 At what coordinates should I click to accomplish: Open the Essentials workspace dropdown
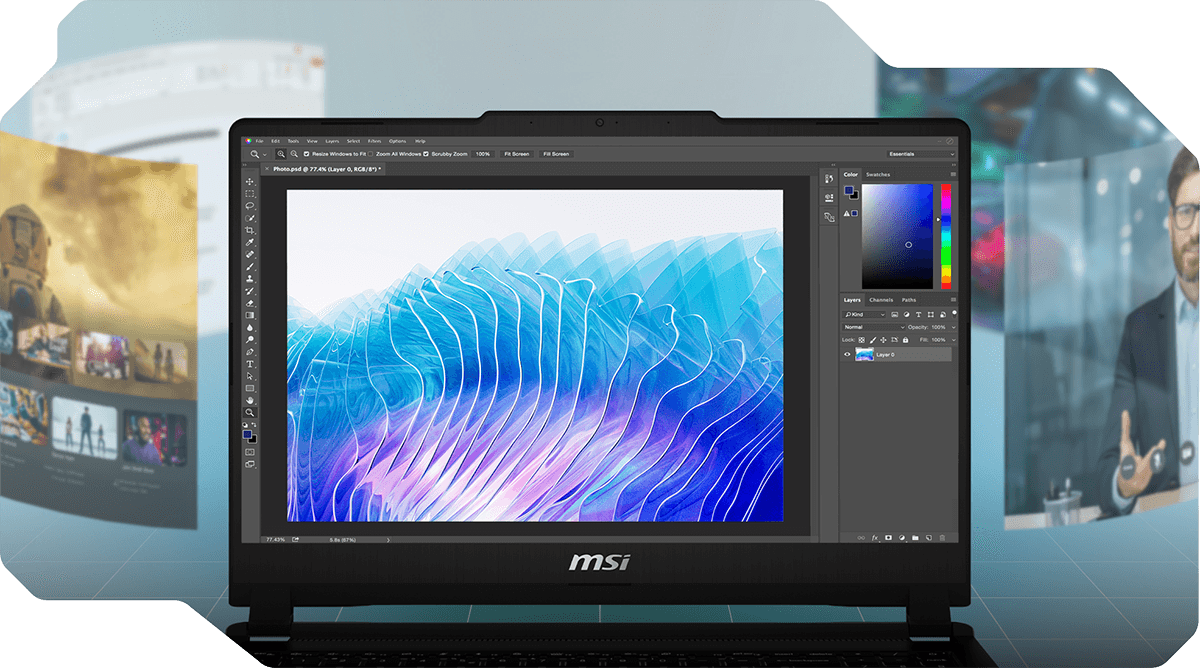pyautogui.click(x=921, y=154)
